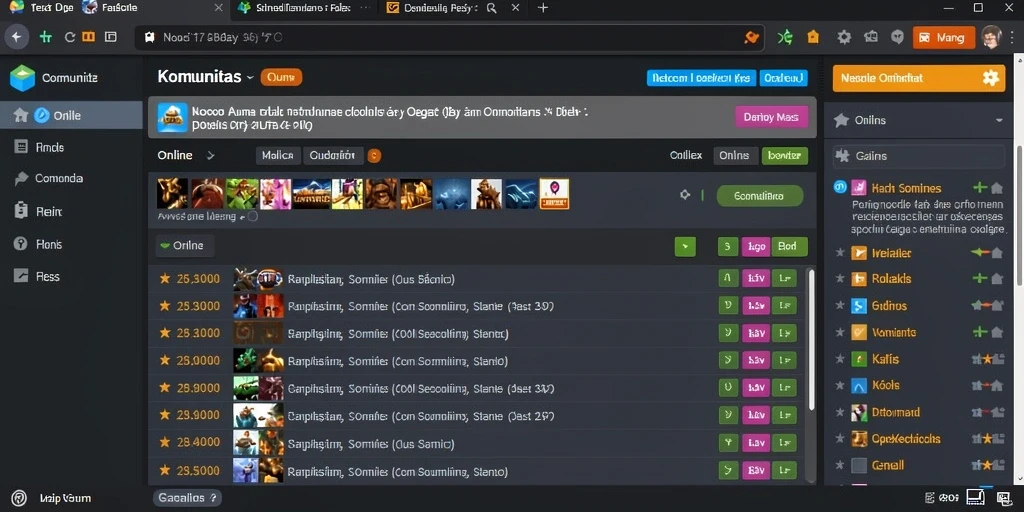
Task: Click the list vertical scrollbar
Action: (811, 340)
